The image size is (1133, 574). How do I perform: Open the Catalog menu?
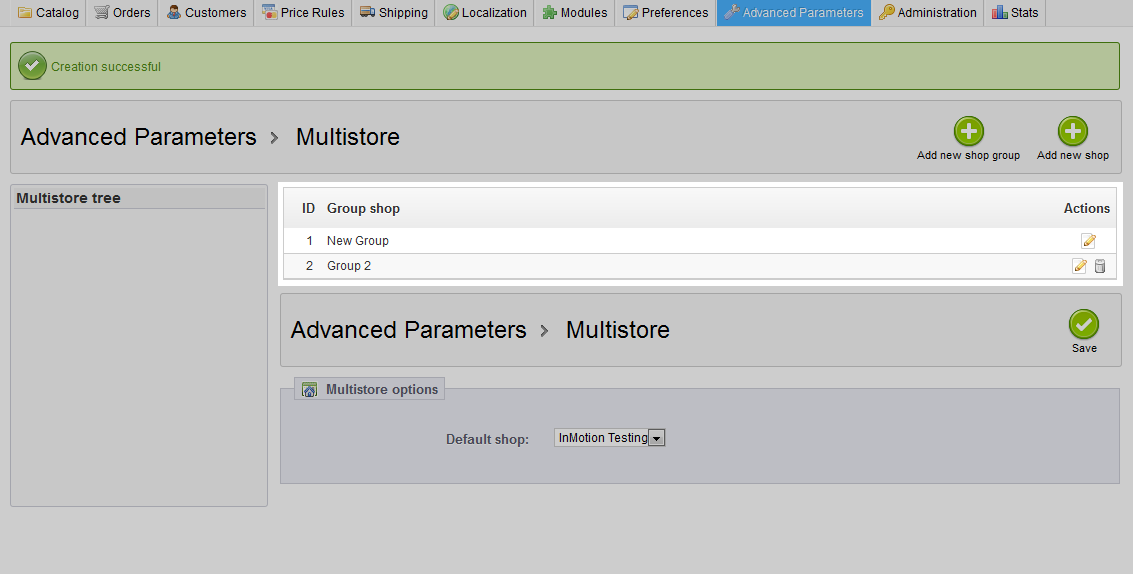(x=48, y=12)
